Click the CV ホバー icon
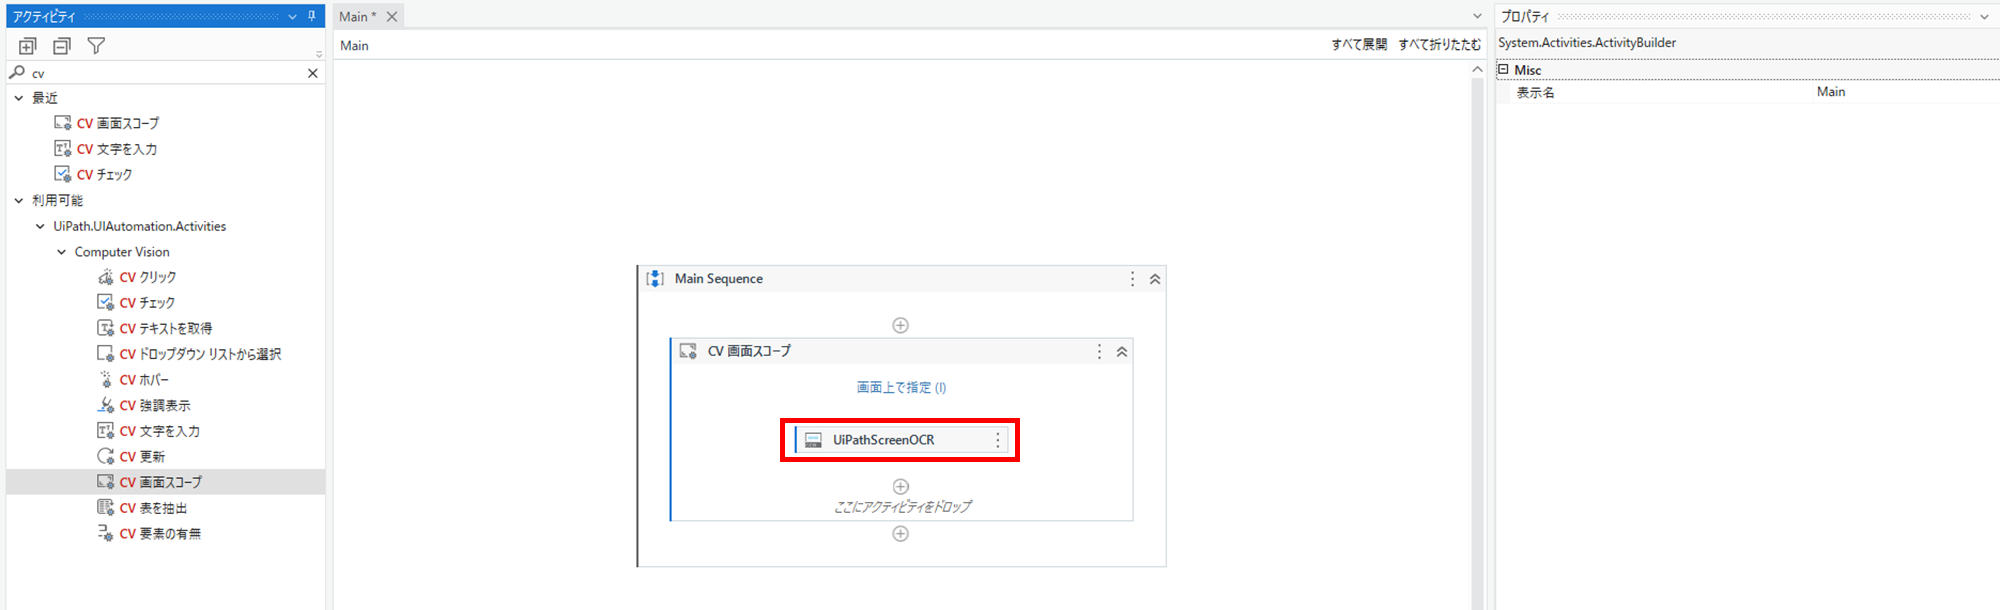Viewport: 2000px width, 610px height. (105, 379)
